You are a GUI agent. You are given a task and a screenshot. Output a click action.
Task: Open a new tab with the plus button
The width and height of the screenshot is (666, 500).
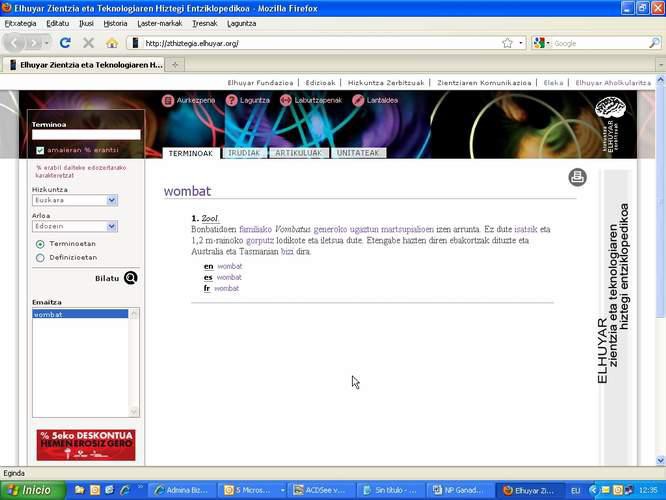(175, 65)
